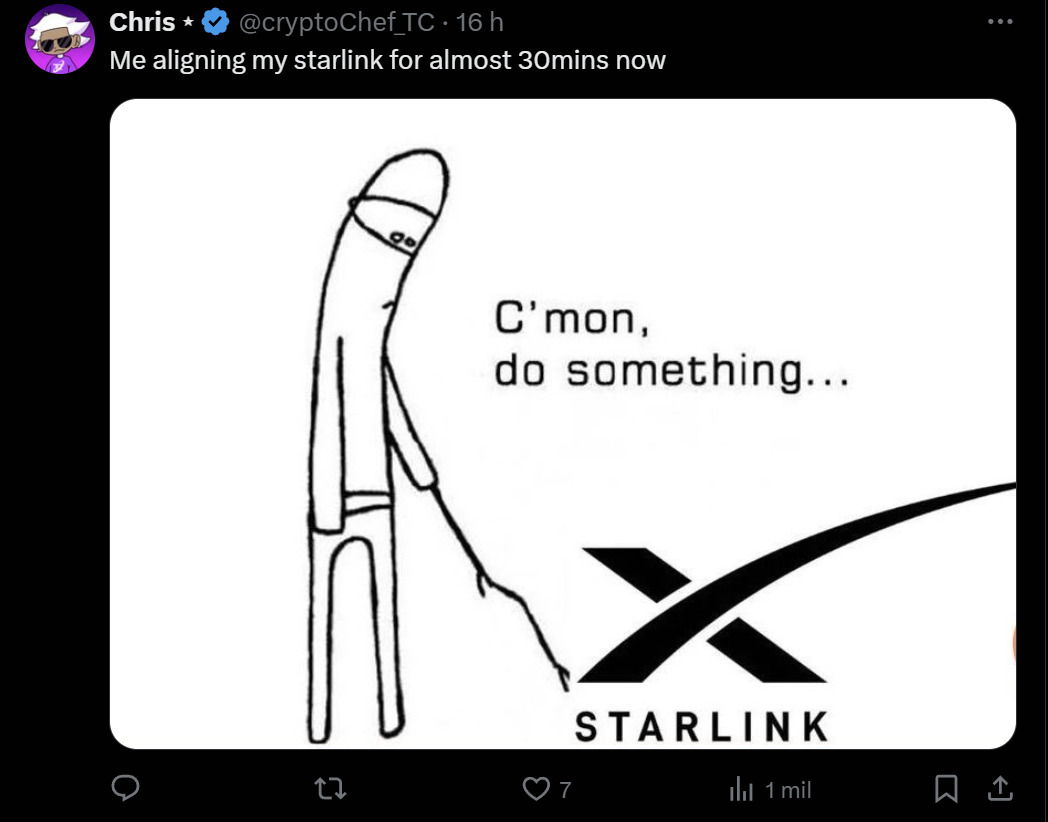This screenshot has height=822, width=1048.
Task: Open the tweet text about aligning starlink
Action: tap(388, 60)
